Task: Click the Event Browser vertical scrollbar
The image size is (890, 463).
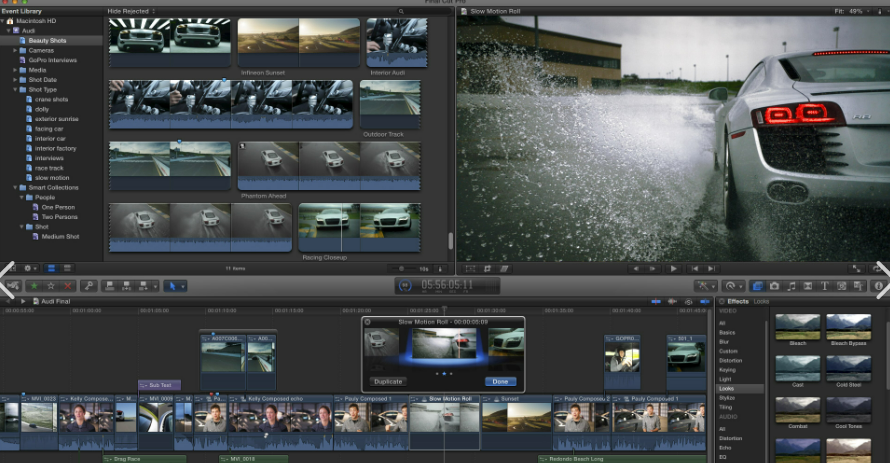Action: (x=451, y=241)
